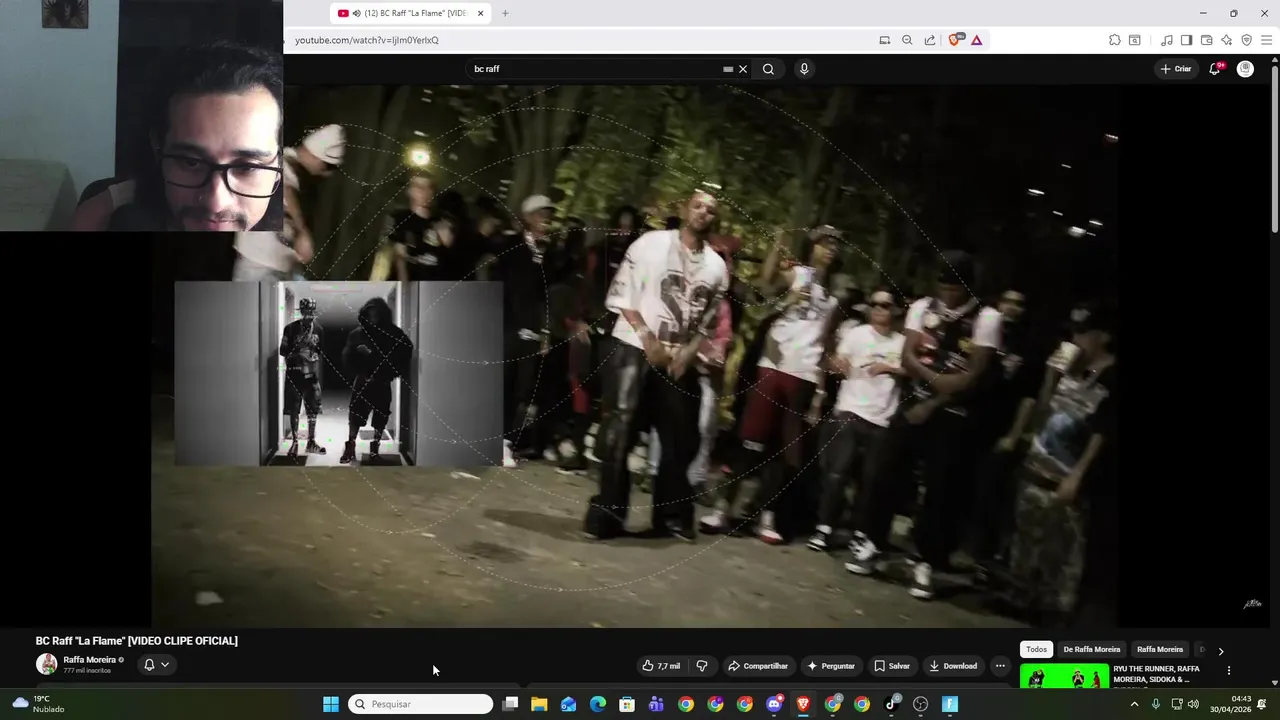The height and width of the screenshot is (720, 1280).
Task: Open Raffa Moreira channel name link
Action: (89, 660)
